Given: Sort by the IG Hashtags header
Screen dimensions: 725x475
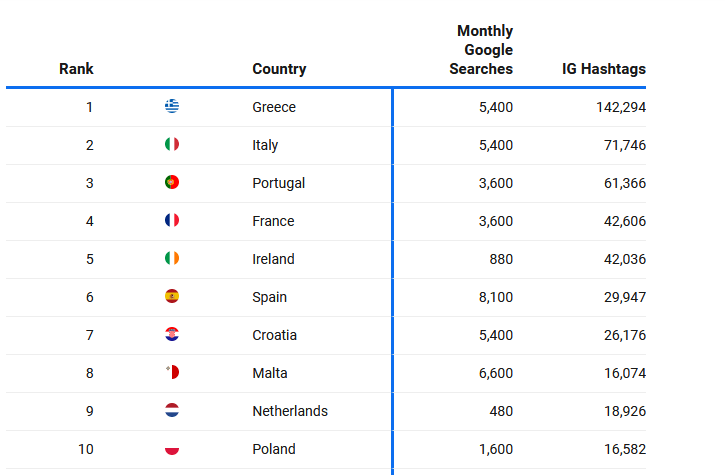Looking at the screenshot, I should pos(604,69).
